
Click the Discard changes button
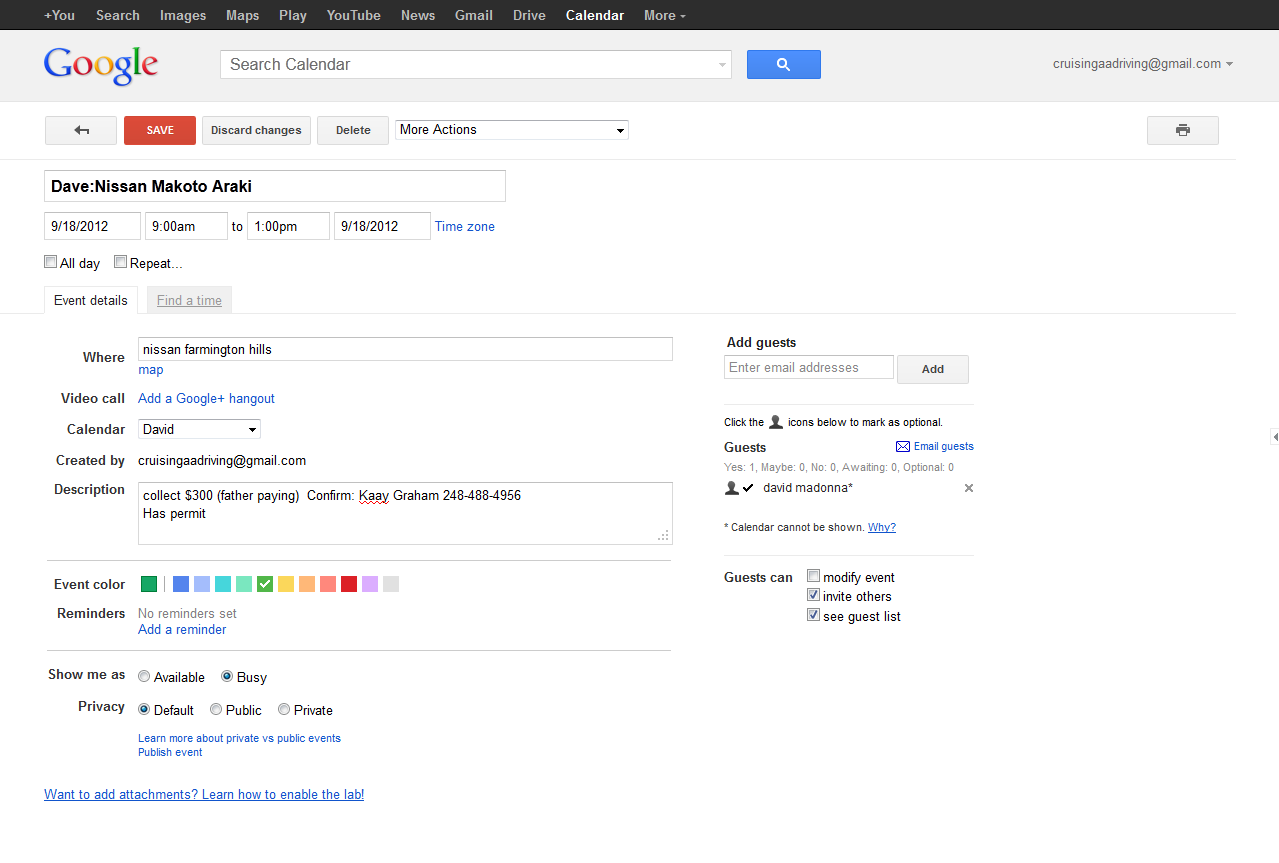pyautogui.click(x=256, y=130)
